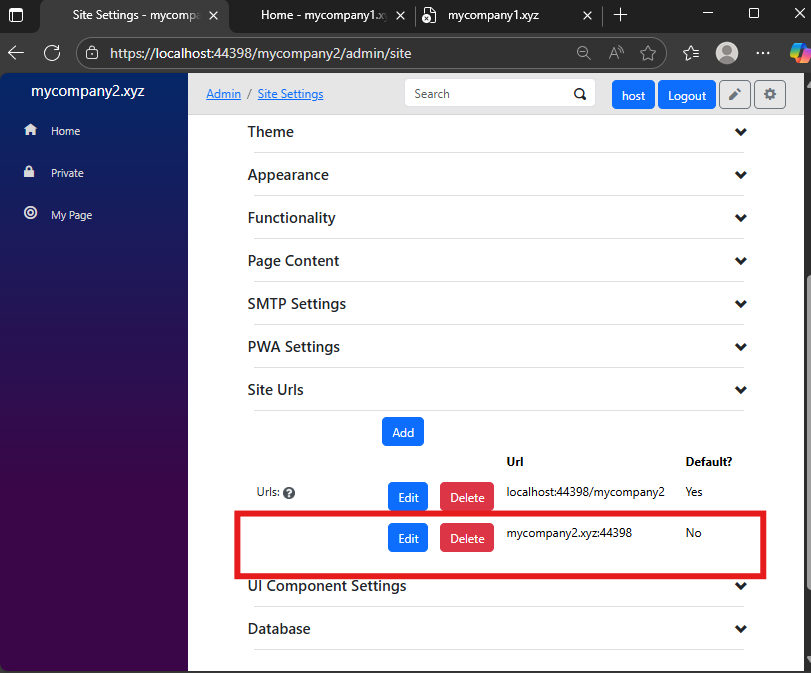Click the Add button for site URLs
The height and width of the screenshot is (673, 811).
[403, 432]
